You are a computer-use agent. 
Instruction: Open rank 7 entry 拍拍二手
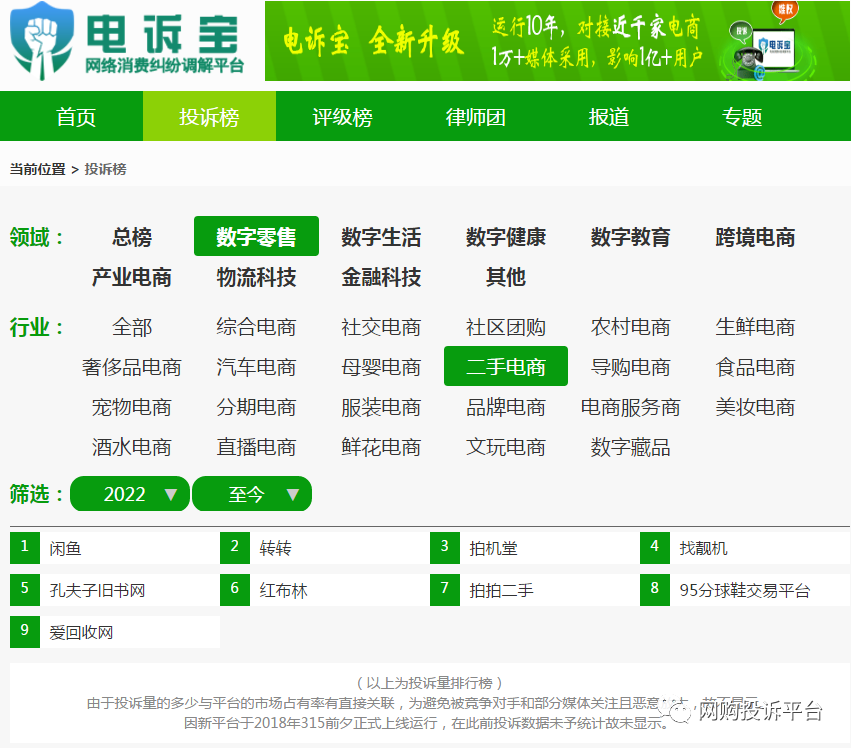pyautogui.click(x=535, y=590)
